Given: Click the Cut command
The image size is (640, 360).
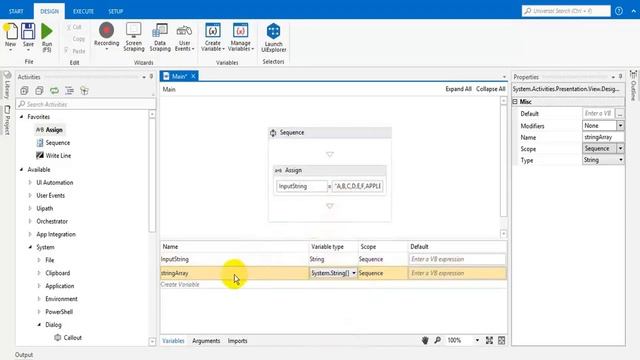Looking at the screenshot, I should [x=73, y=27].
